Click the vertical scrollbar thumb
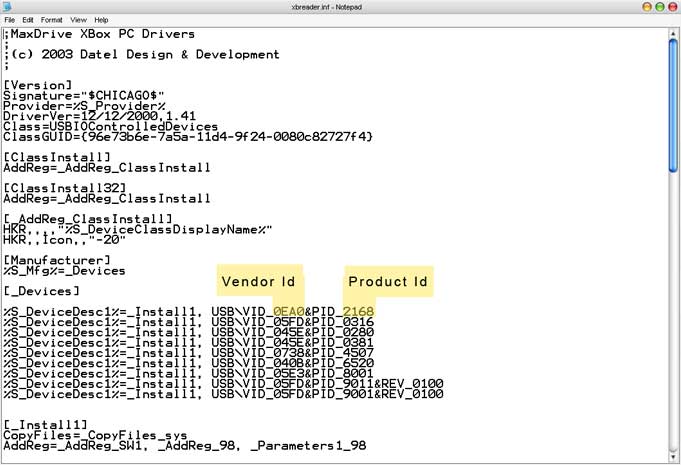Screen dimensions: 681x465 [x=673, y=106]
